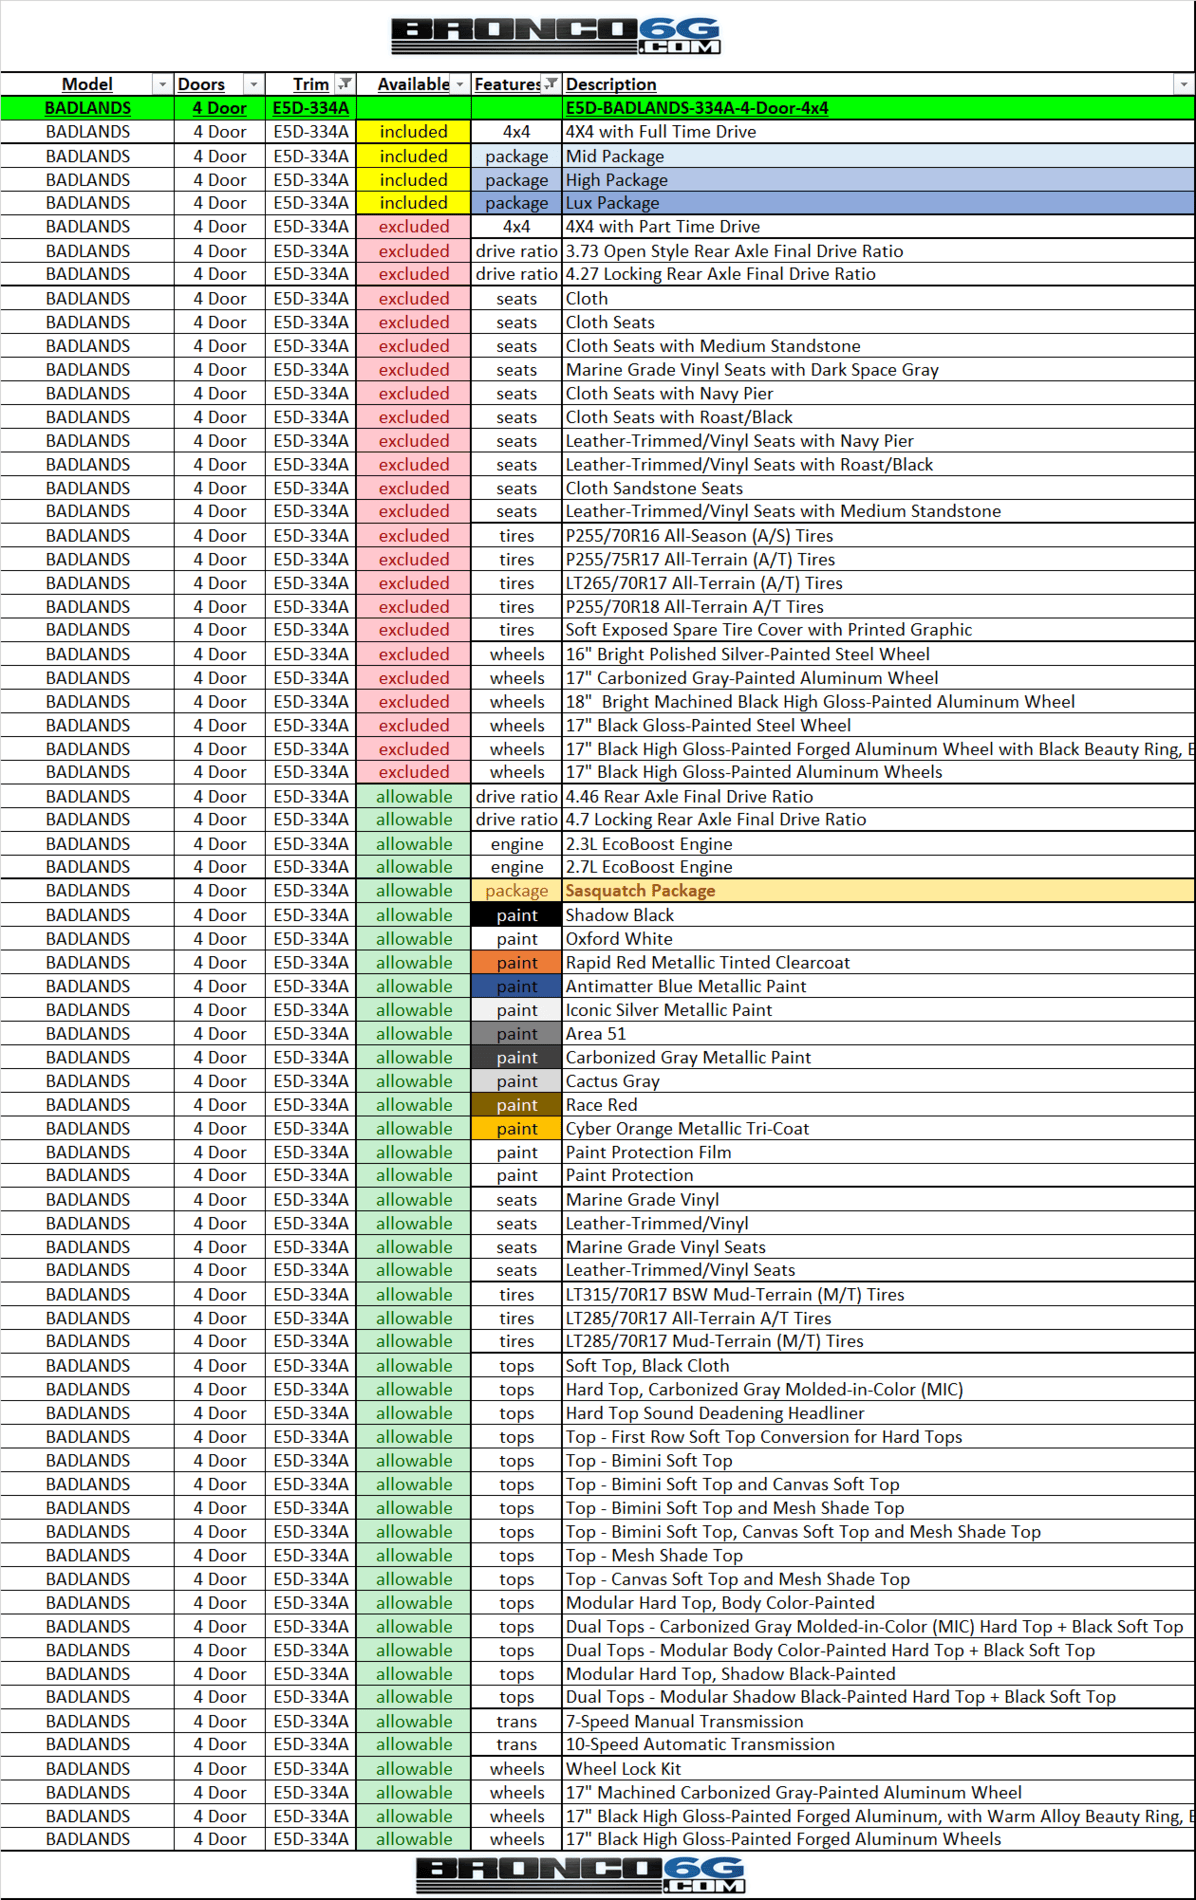
Task: Click the Bronco6G logo at the bottom
Action: (581, 1875)
